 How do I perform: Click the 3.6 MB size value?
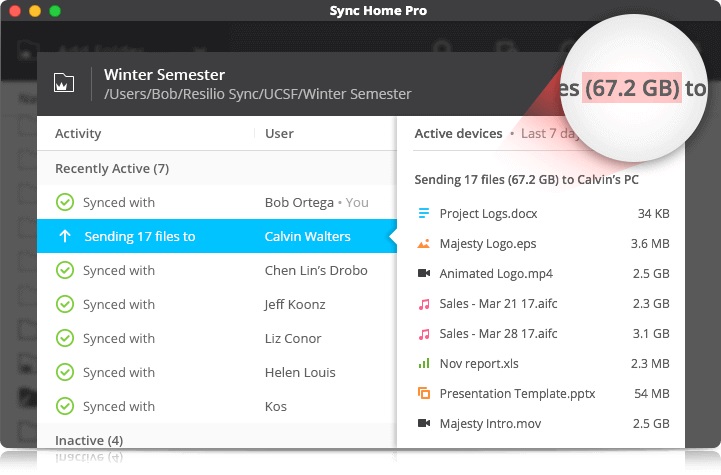coord(650,244)
